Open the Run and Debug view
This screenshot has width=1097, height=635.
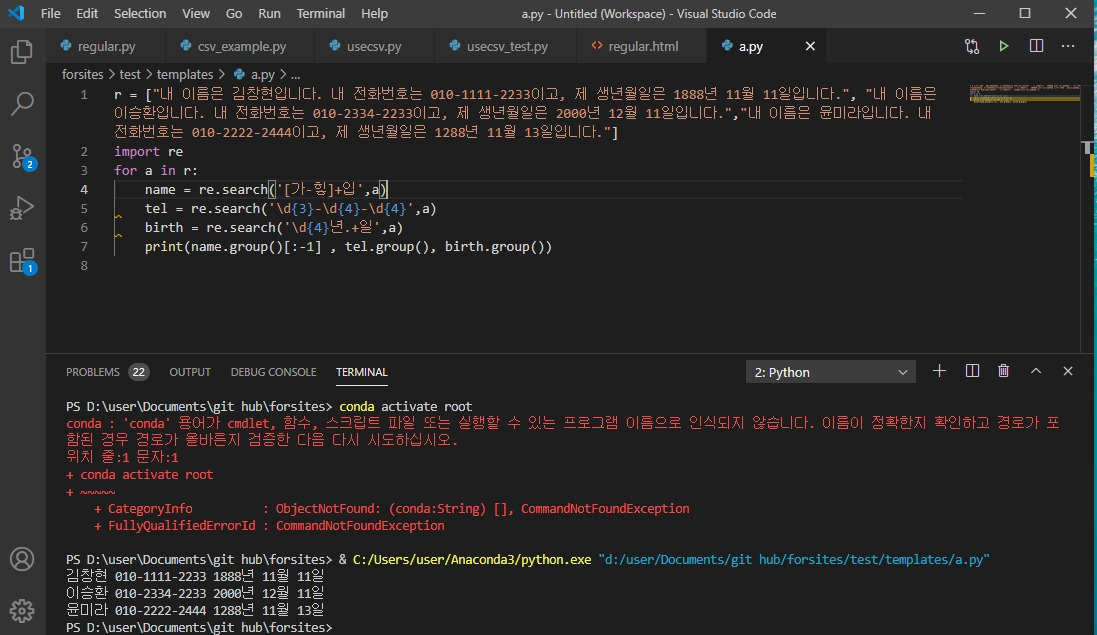click(22, 208)
